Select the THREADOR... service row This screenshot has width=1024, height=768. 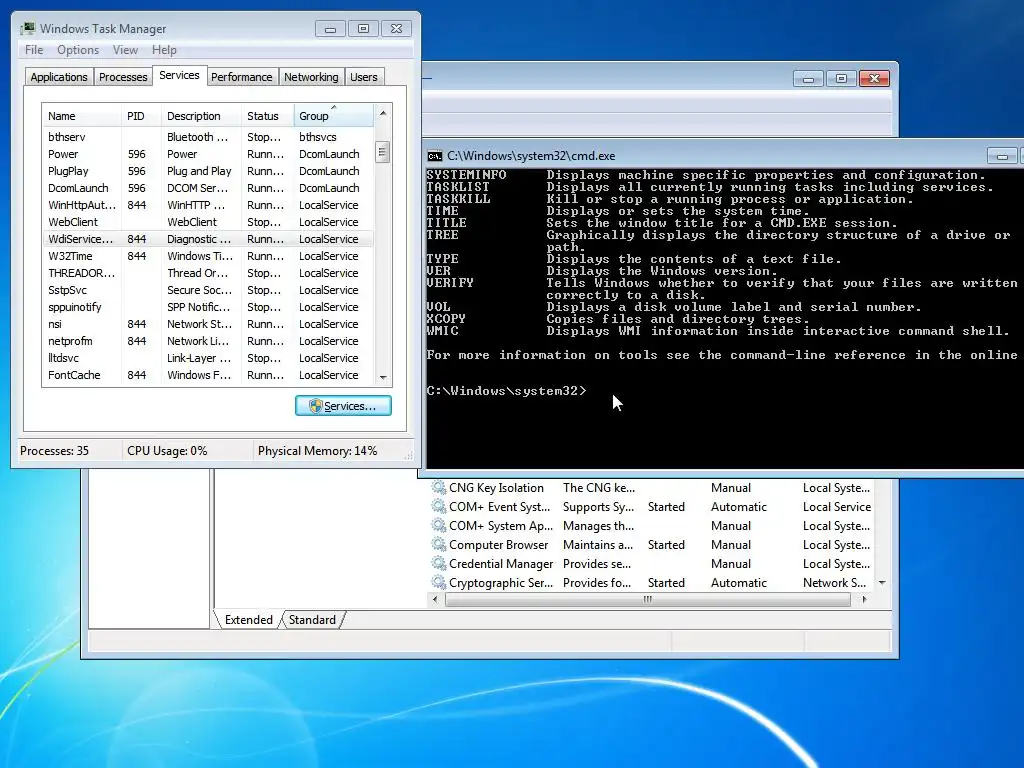[208, 273]
